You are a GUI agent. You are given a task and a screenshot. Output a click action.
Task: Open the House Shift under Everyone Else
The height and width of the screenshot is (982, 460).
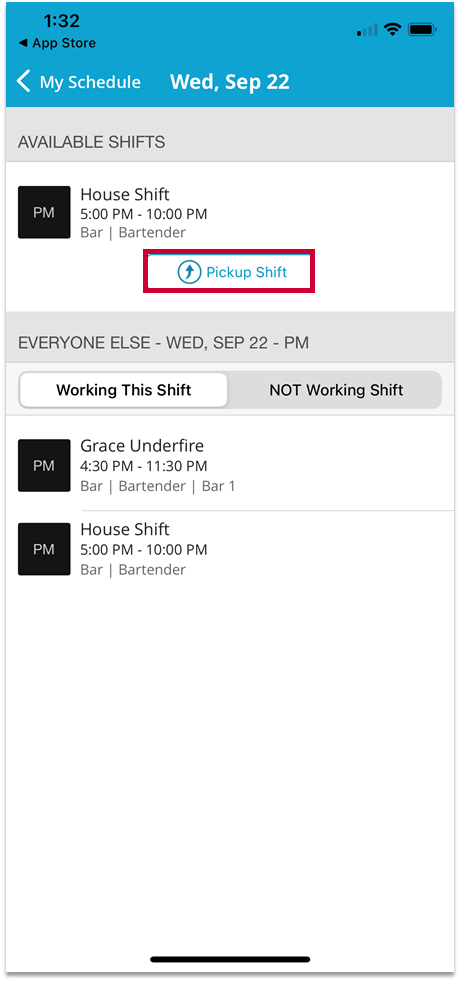pos(230,549)
